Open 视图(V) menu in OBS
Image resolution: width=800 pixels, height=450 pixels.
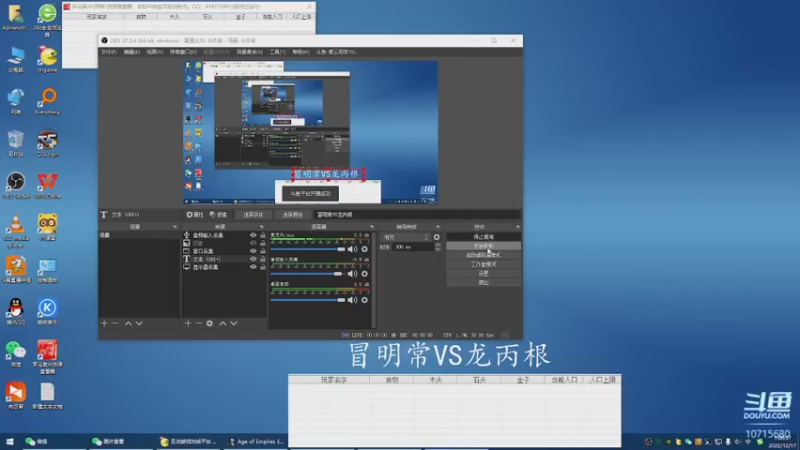point(155,52)
